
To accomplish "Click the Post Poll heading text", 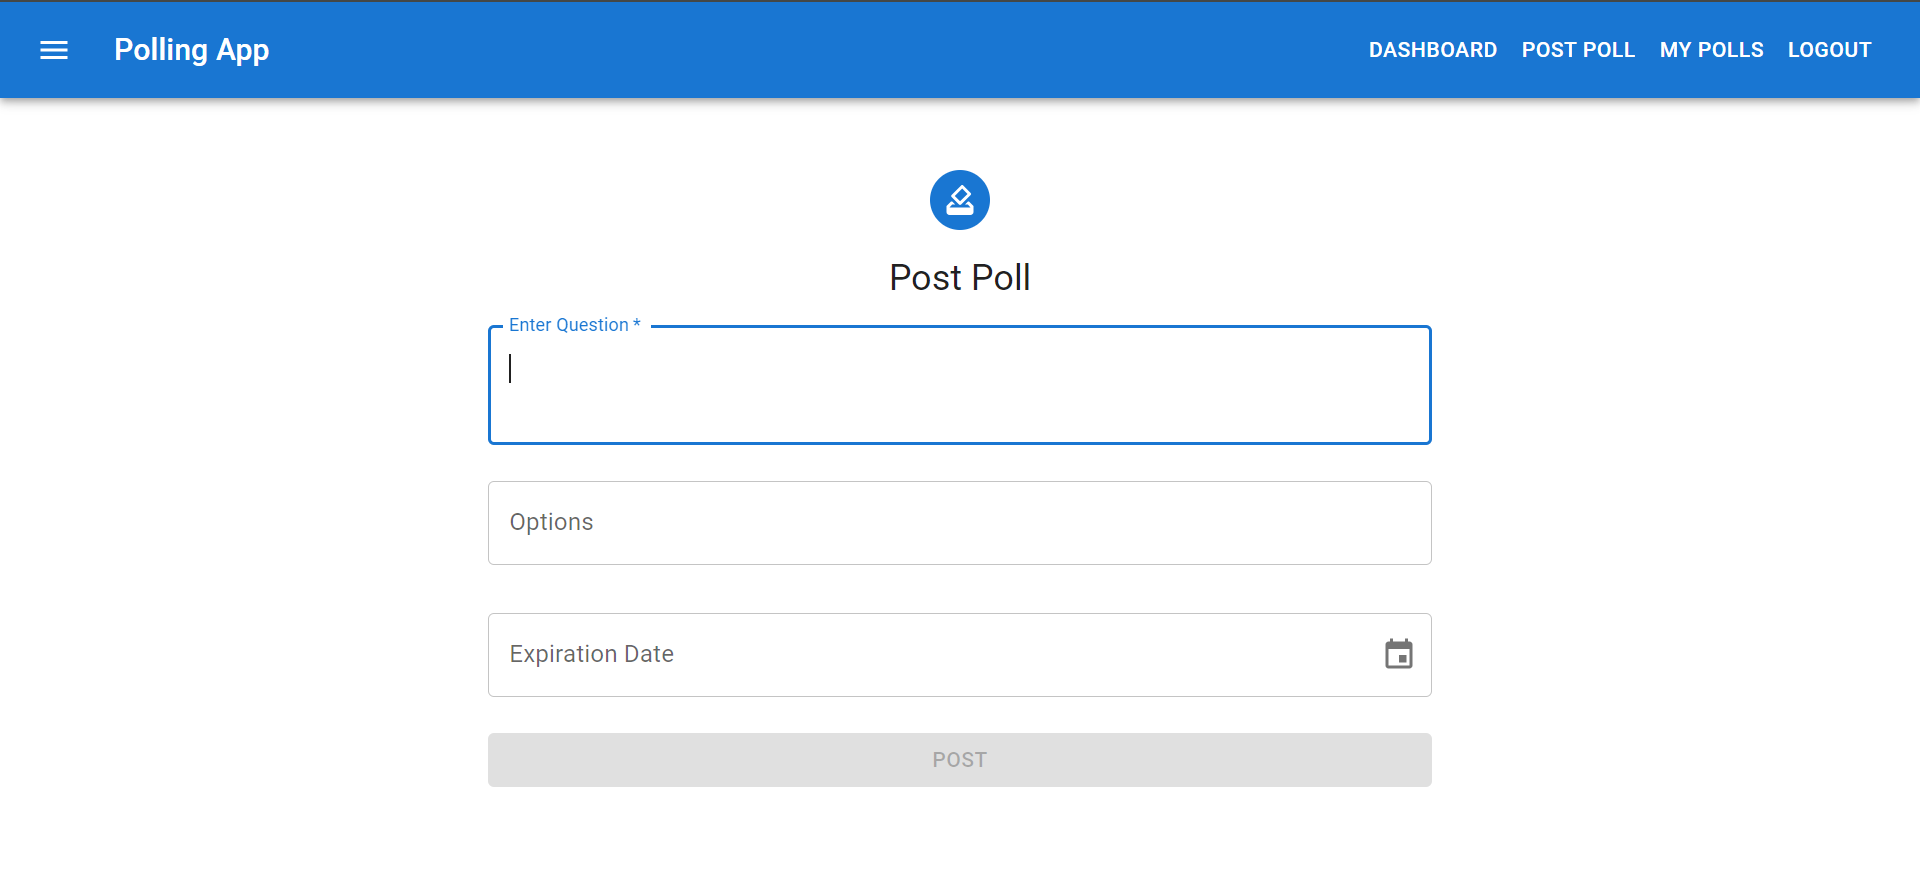I will click(960, 278).
